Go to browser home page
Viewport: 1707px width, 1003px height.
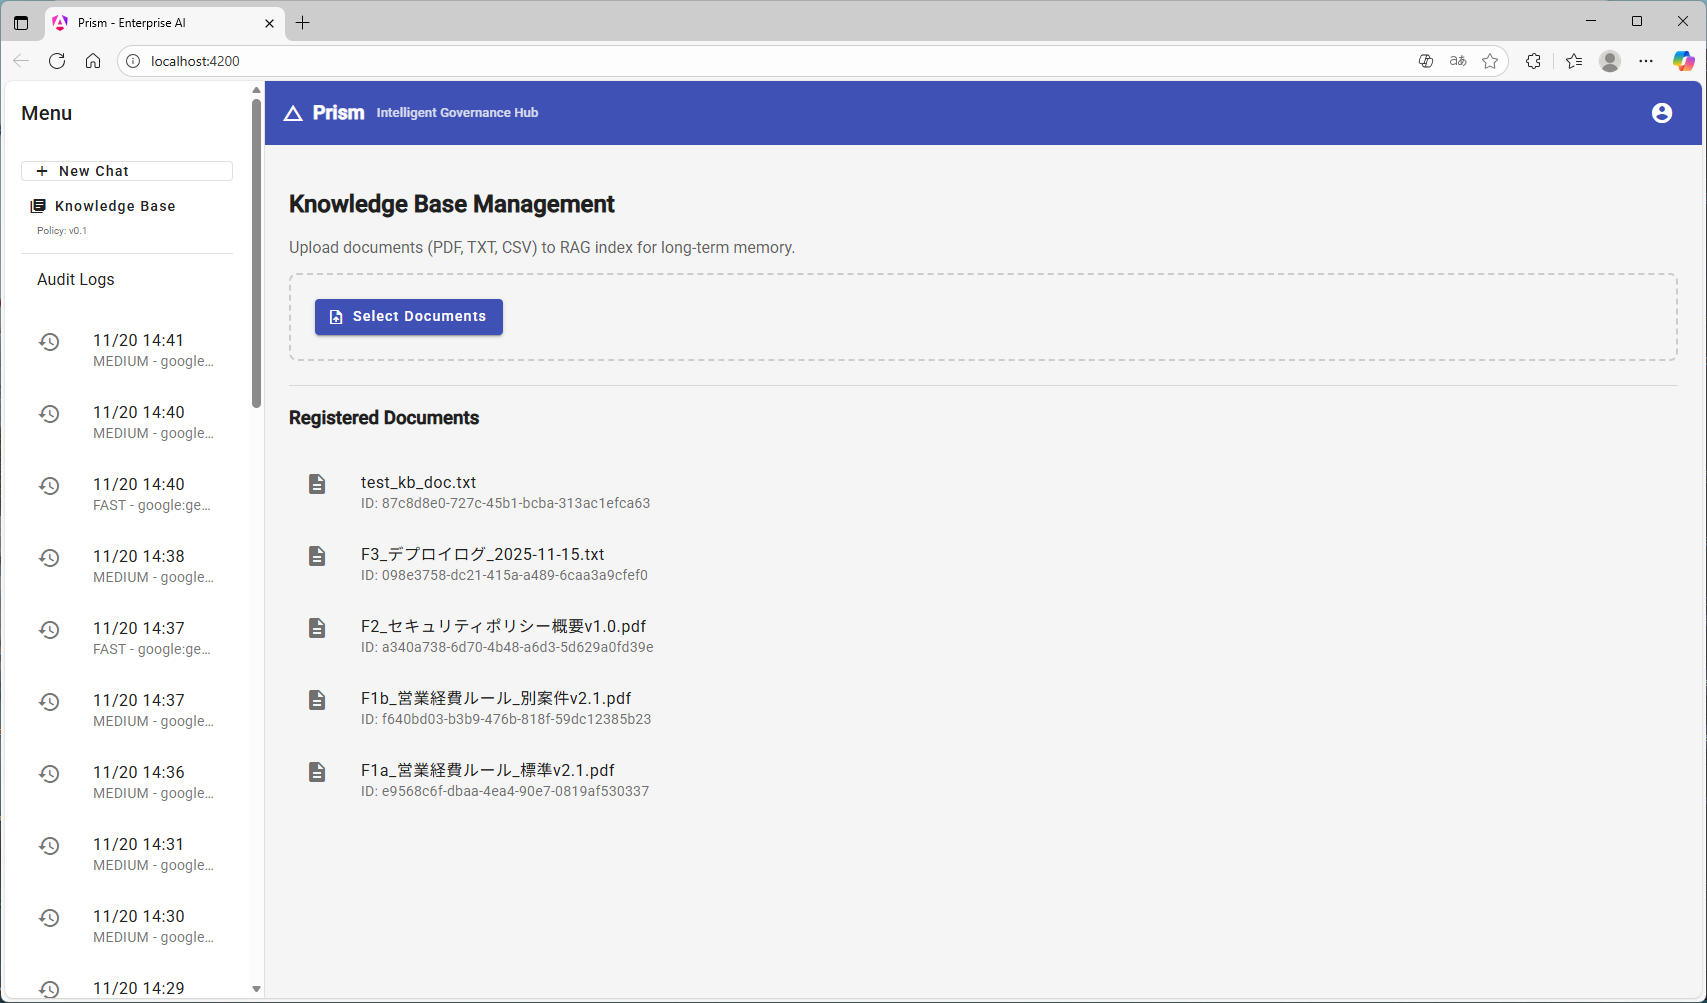point(93,61)
